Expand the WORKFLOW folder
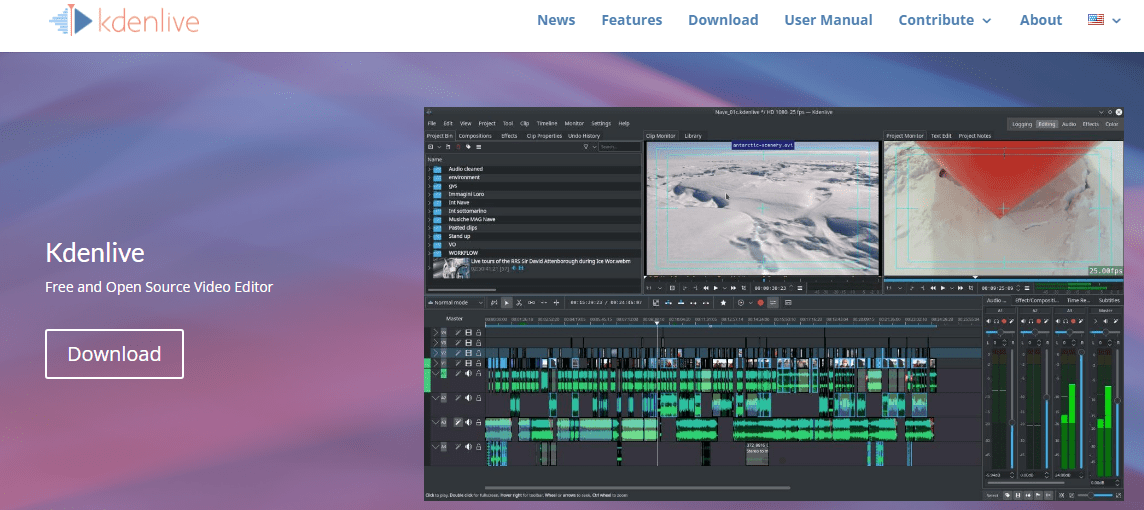 pyautogui.click(x=429, y=253)
